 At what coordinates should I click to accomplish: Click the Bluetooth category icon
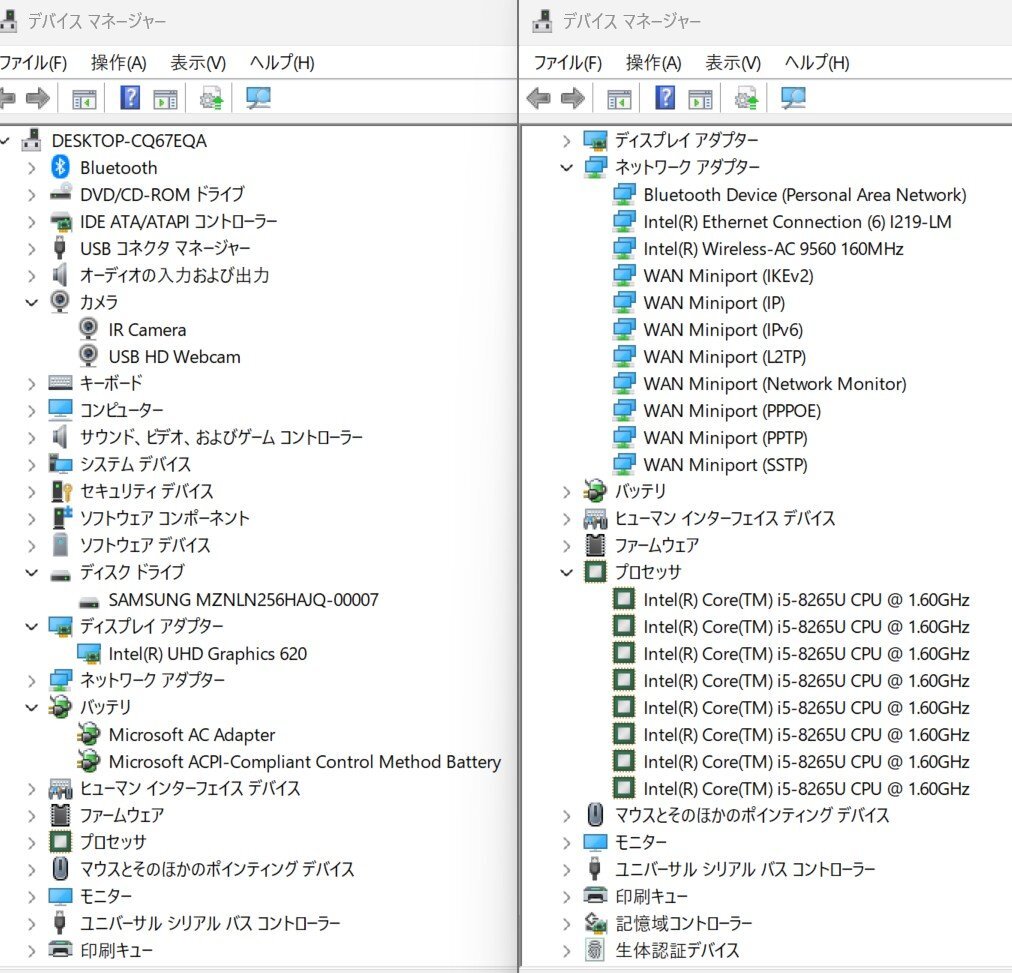pos(61,167)
